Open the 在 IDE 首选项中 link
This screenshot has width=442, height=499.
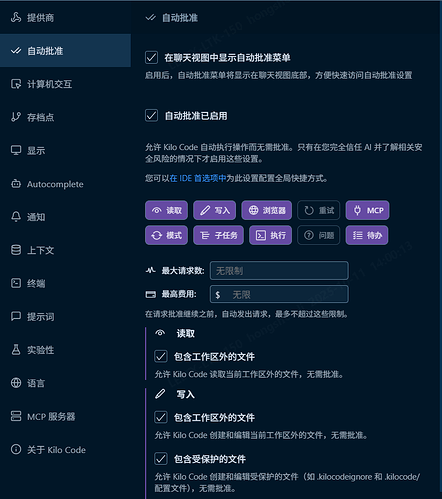(x=198, y=178)
